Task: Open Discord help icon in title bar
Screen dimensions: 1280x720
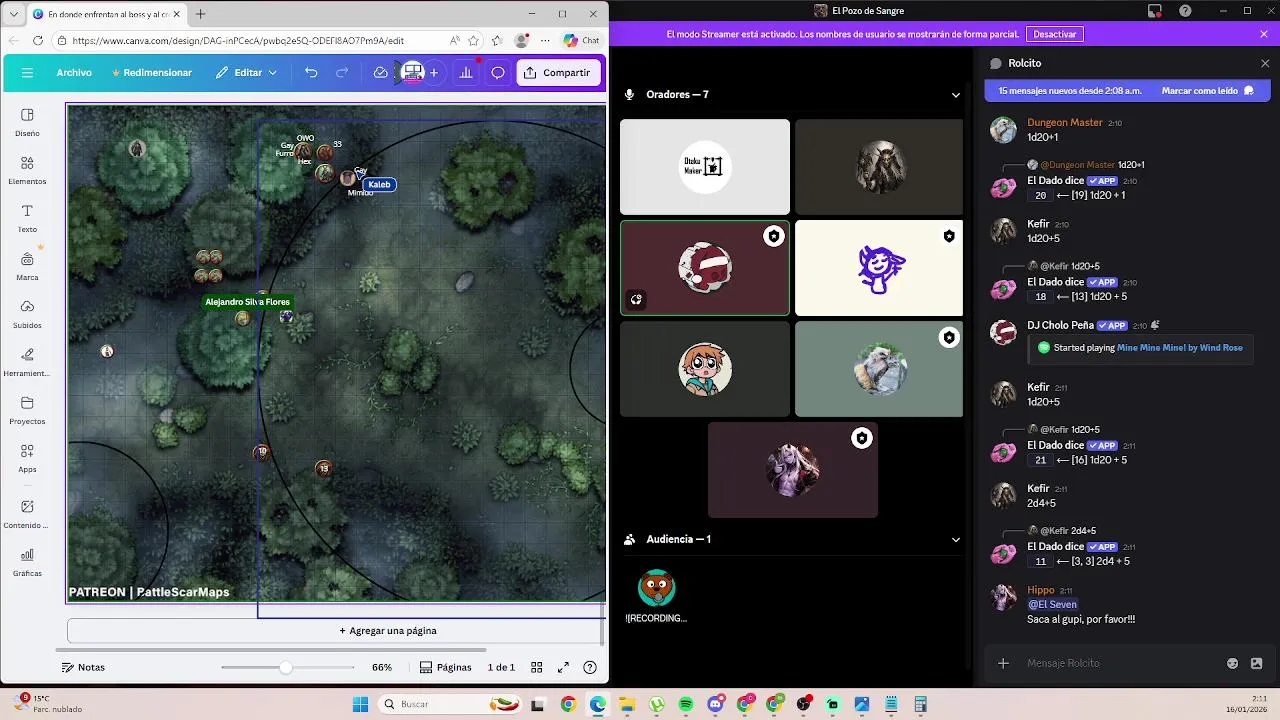Action: pos(1185,10)
